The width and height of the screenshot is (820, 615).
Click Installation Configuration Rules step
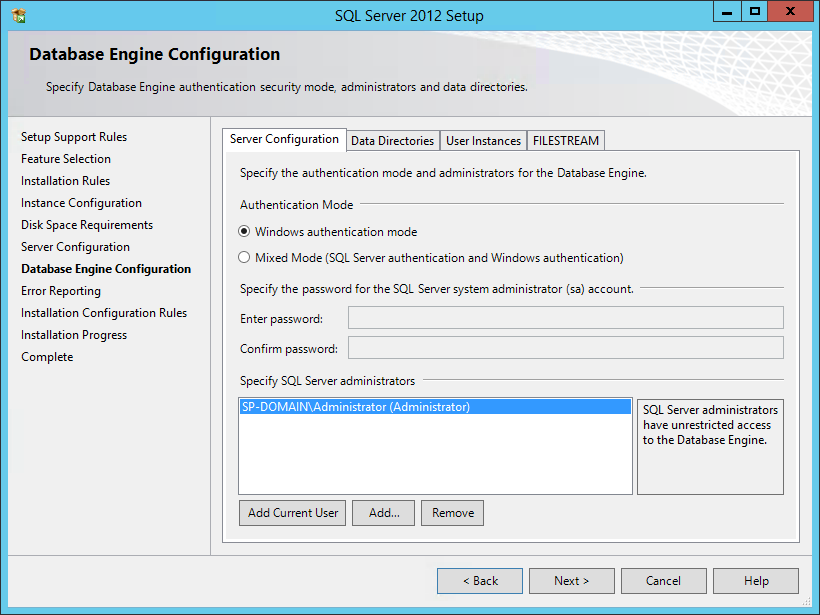click(104, 313)
